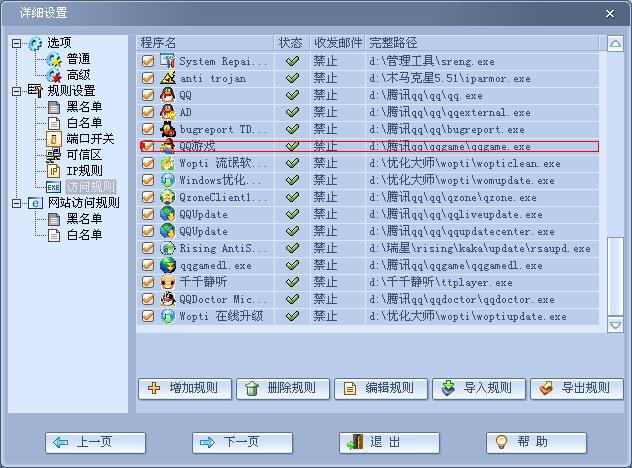Click the globe icon of the qqliveupdate.exe row

[167, 214]
